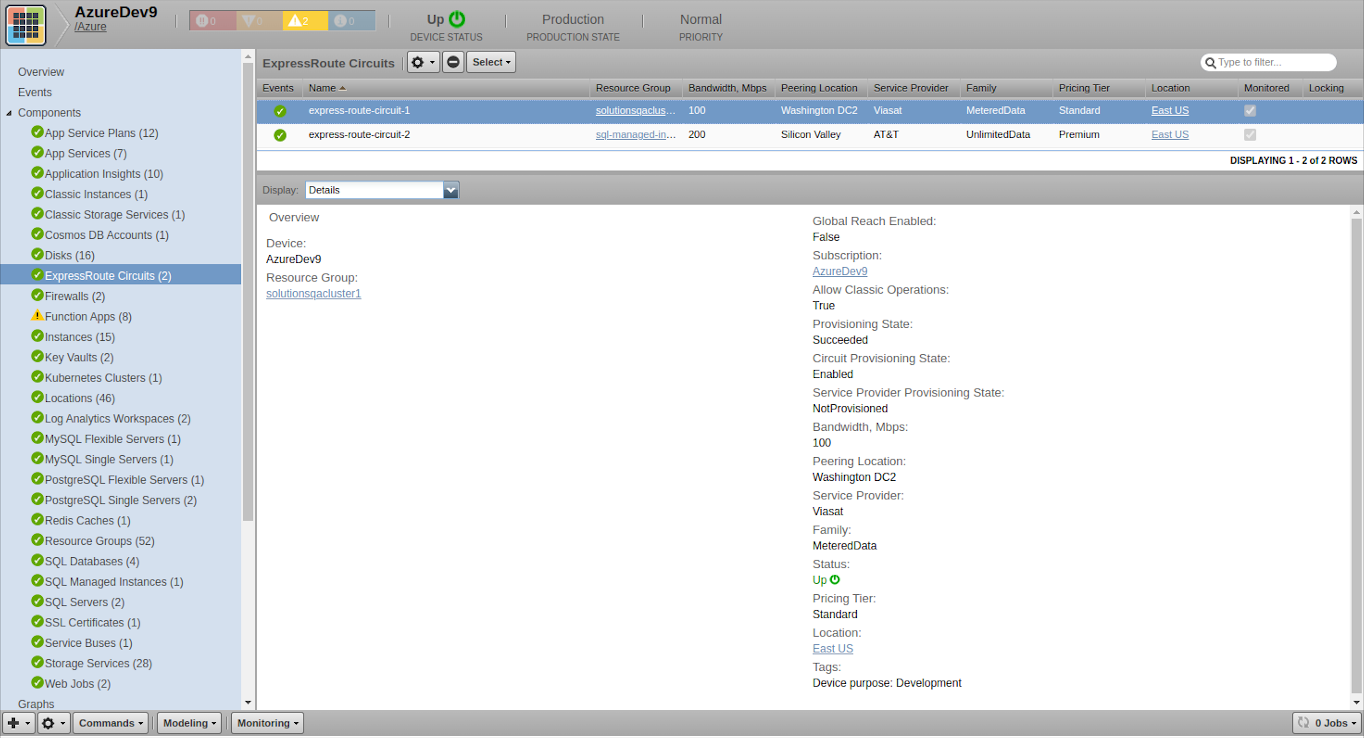Select Cosmos DB Accounts (1) component
Screen dimensions: 1364x738
coord(107,235)
